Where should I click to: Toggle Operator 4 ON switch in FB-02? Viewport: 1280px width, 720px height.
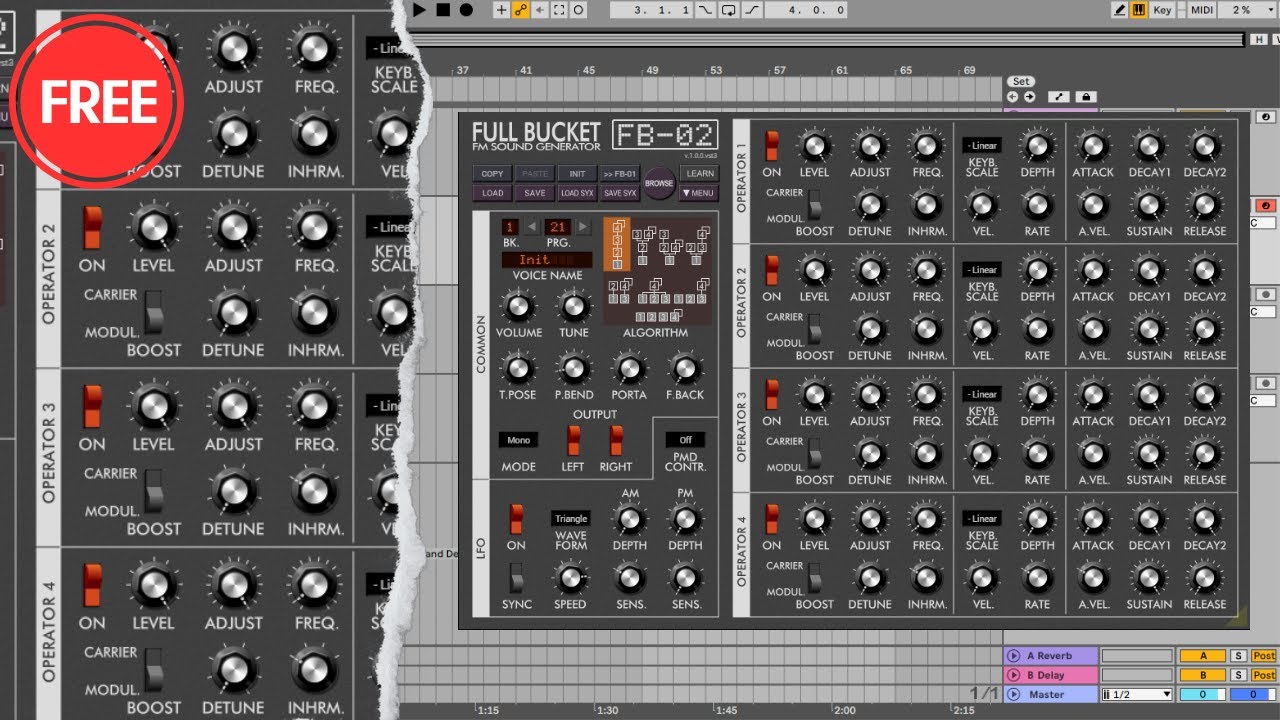click(772, 519)
